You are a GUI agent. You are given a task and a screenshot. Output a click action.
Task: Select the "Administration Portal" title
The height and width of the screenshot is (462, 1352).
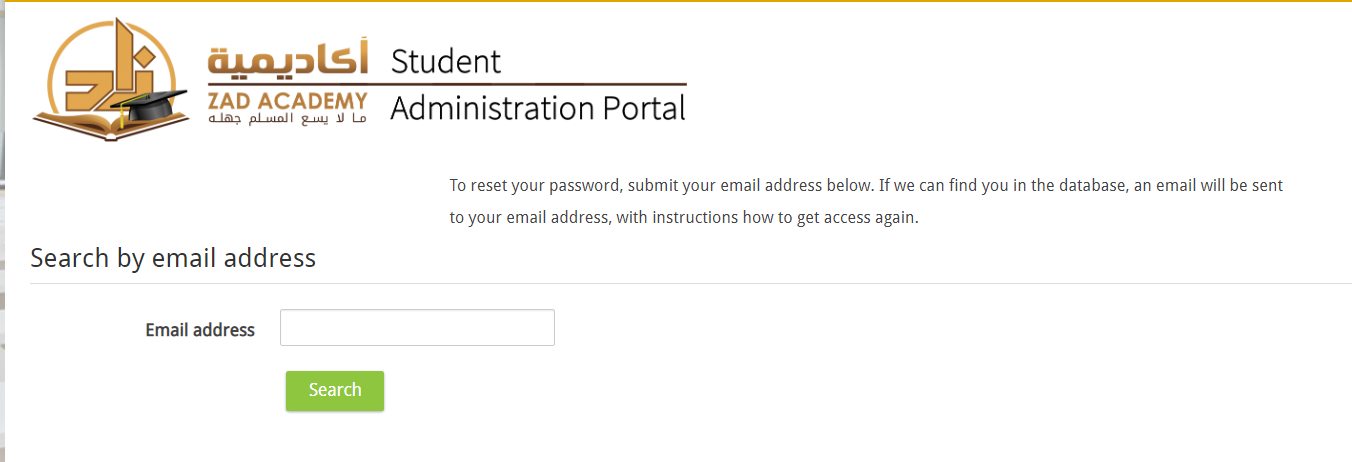[x=538, y=108]
